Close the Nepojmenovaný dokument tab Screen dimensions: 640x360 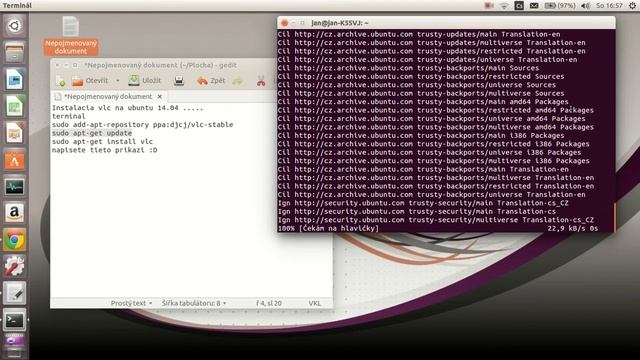click(x=160, y=97)
